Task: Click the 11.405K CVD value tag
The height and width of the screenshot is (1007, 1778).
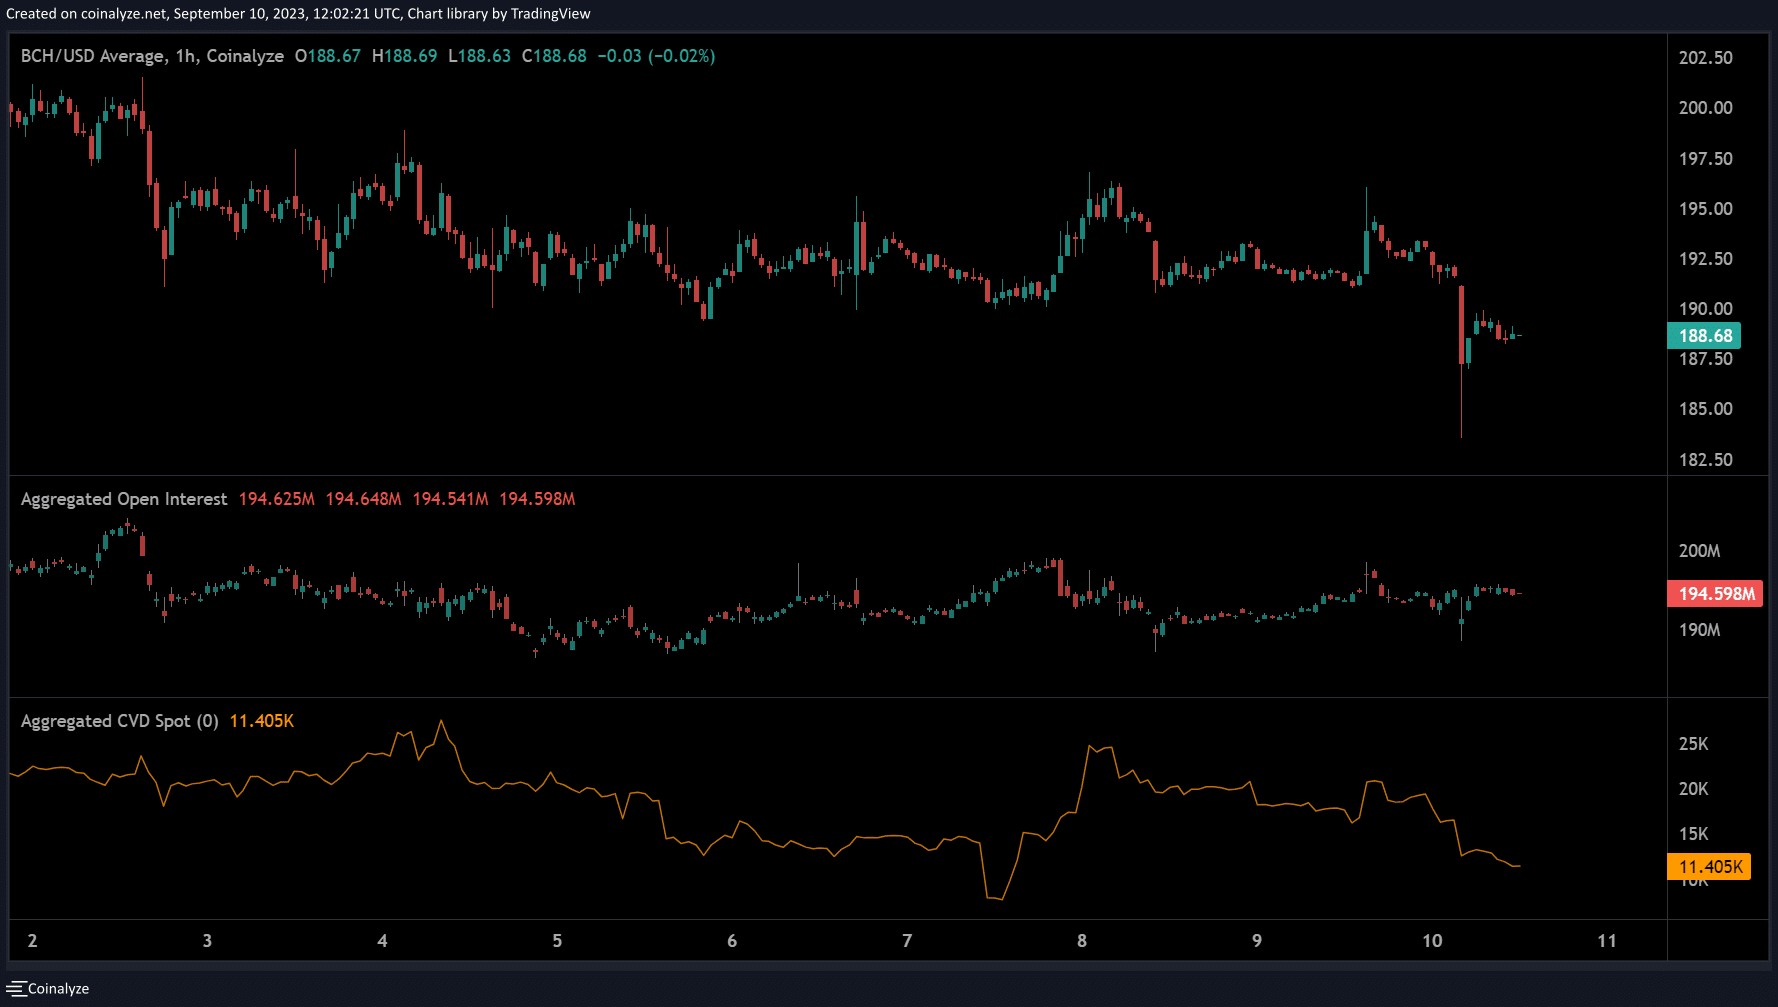Action: [x=1710, y=867]
